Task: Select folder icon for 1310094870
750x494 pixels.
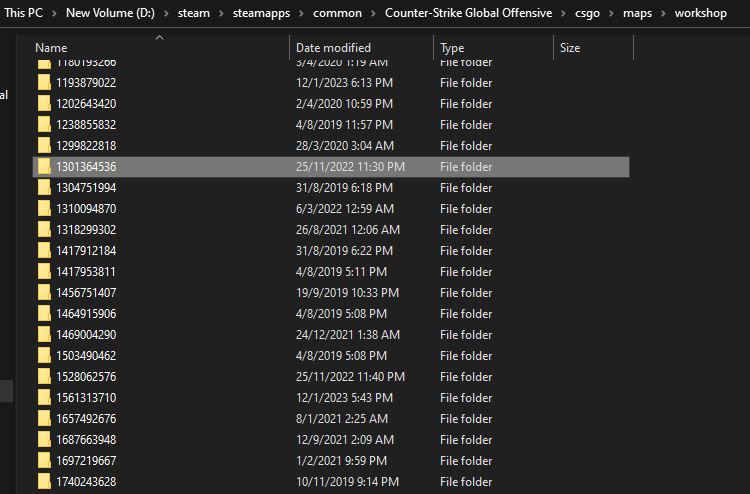Action: 44,209
